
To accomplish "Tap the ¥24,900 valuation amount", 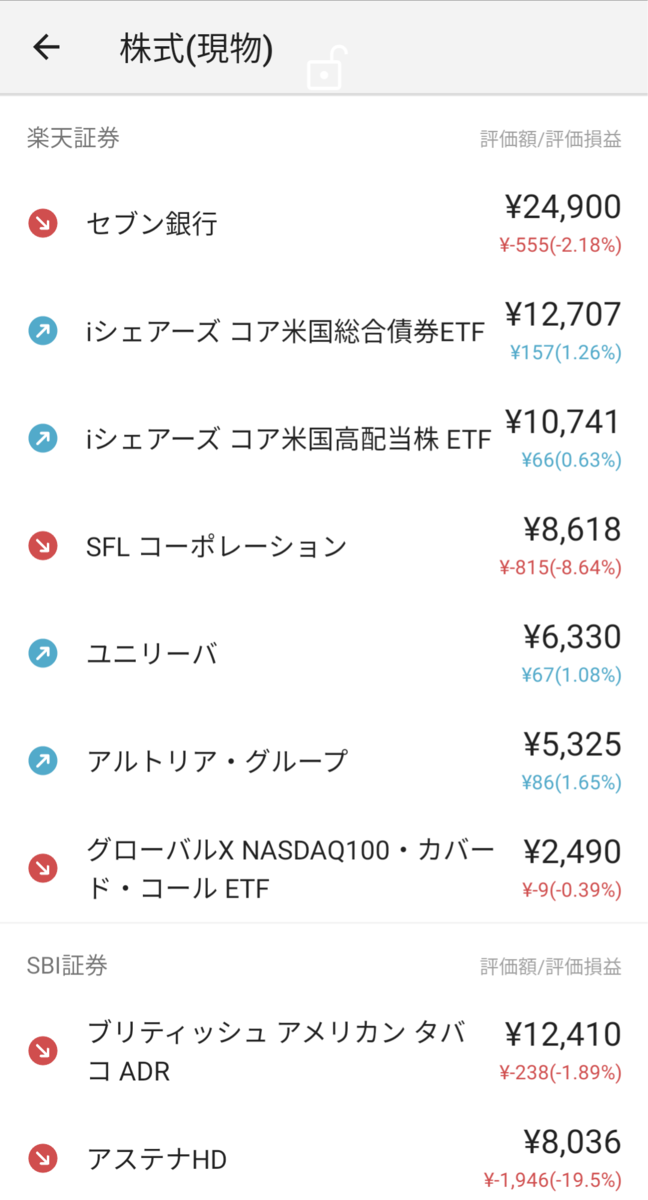I will [x=563, y=207].
